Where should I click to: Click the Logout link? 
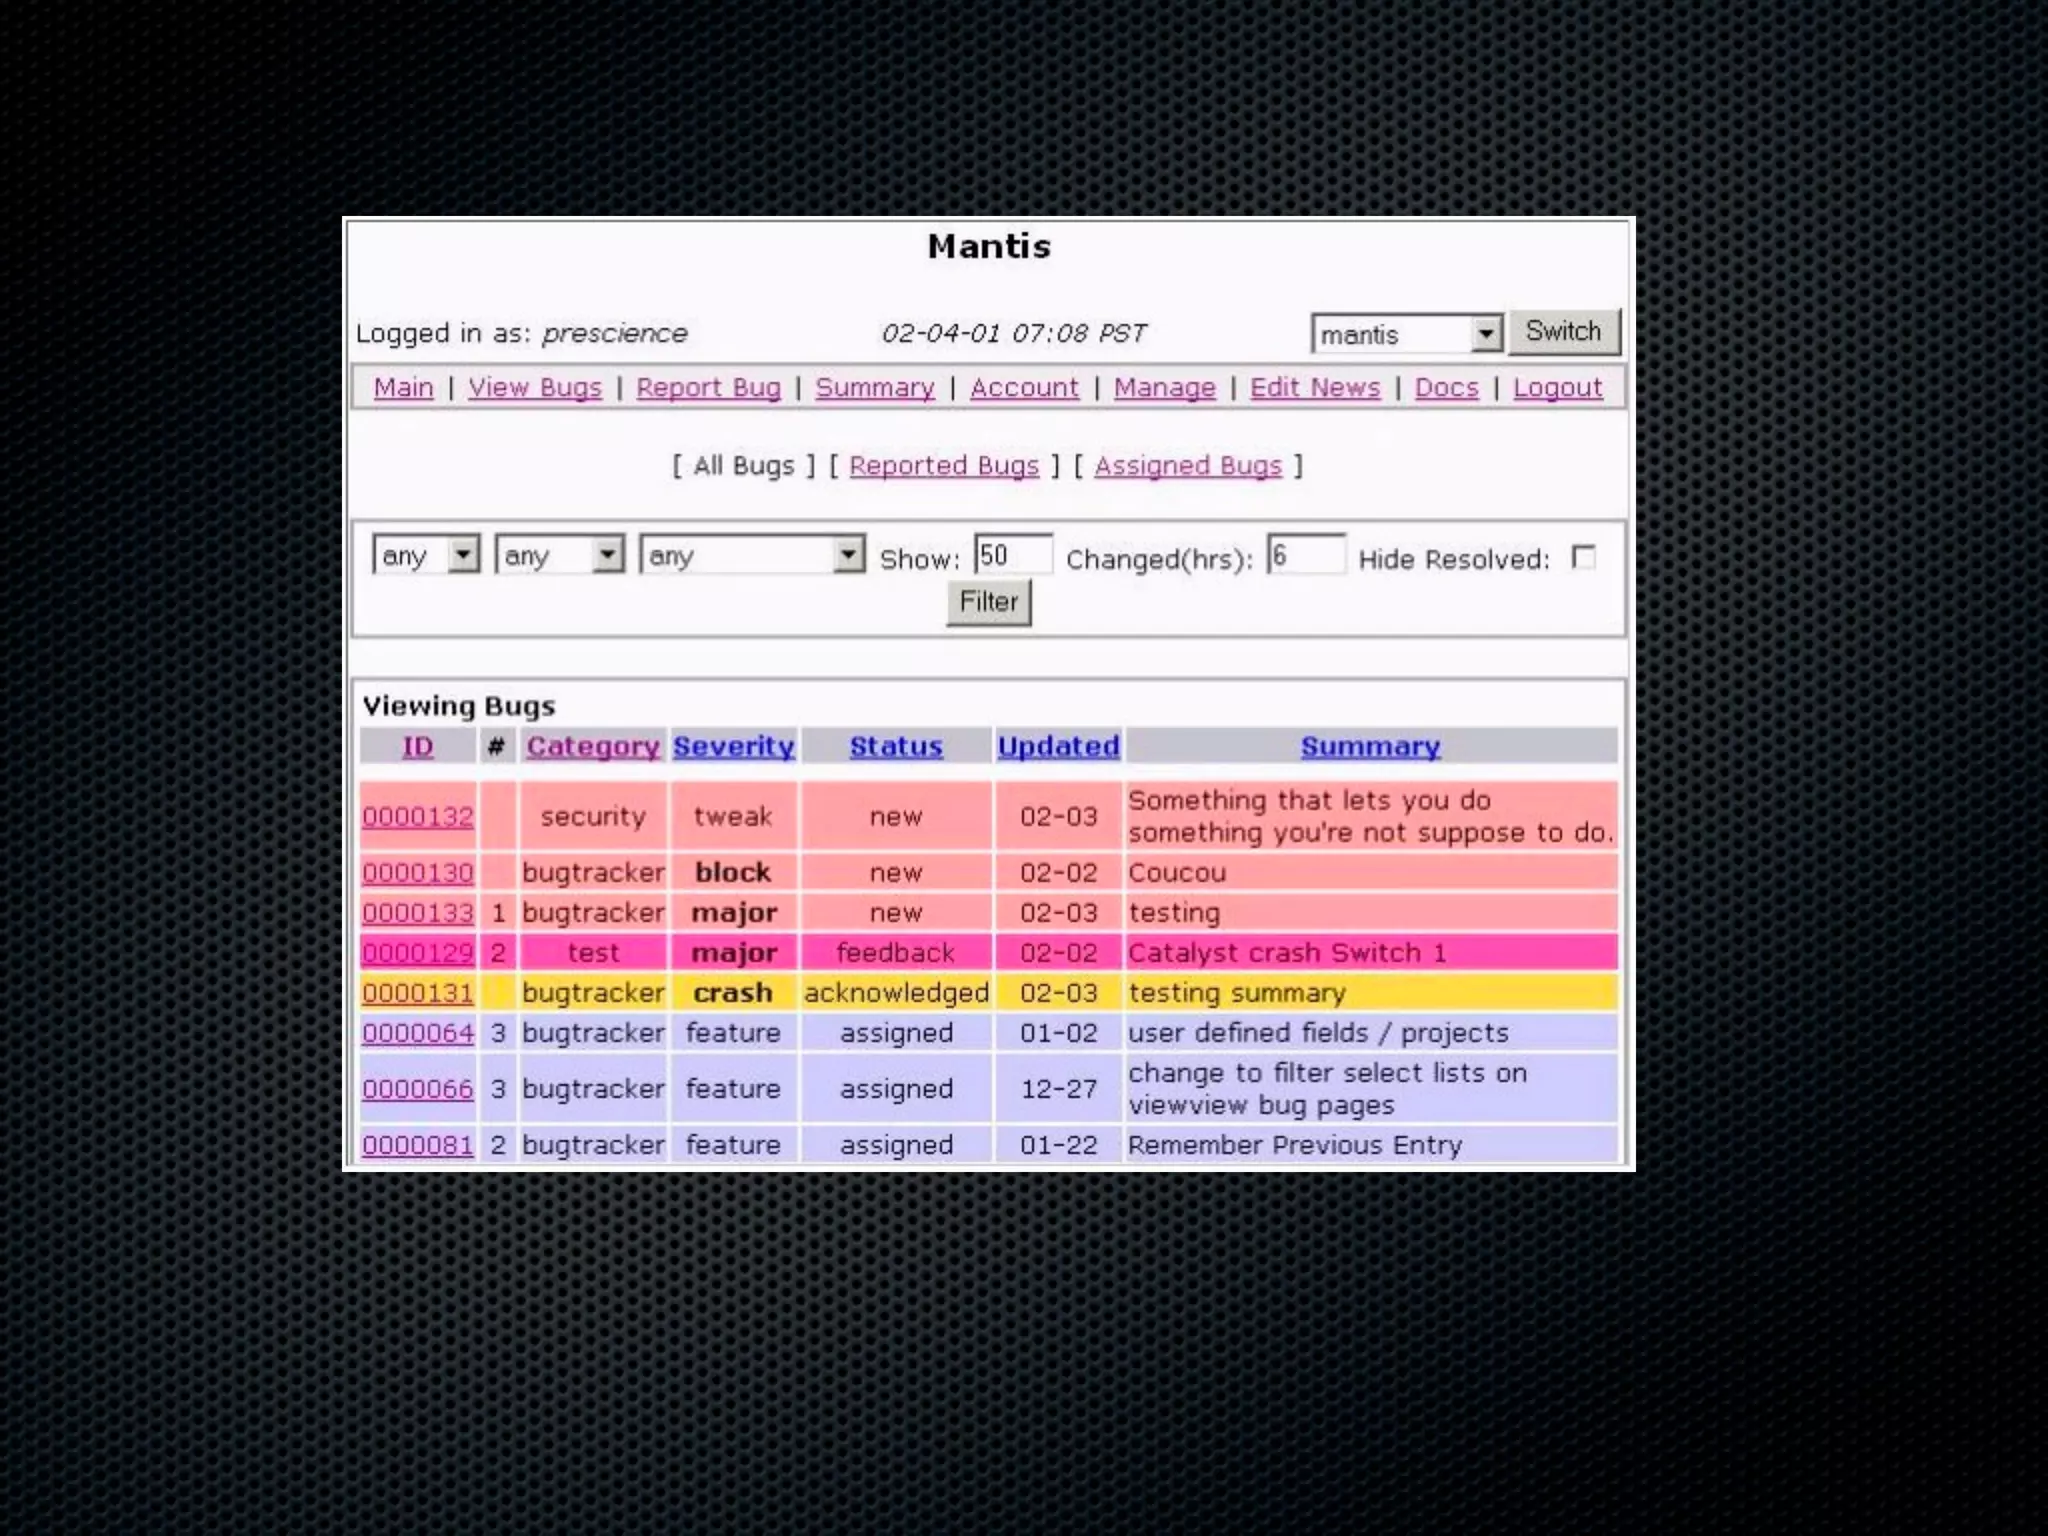[x=1557, y=387]
